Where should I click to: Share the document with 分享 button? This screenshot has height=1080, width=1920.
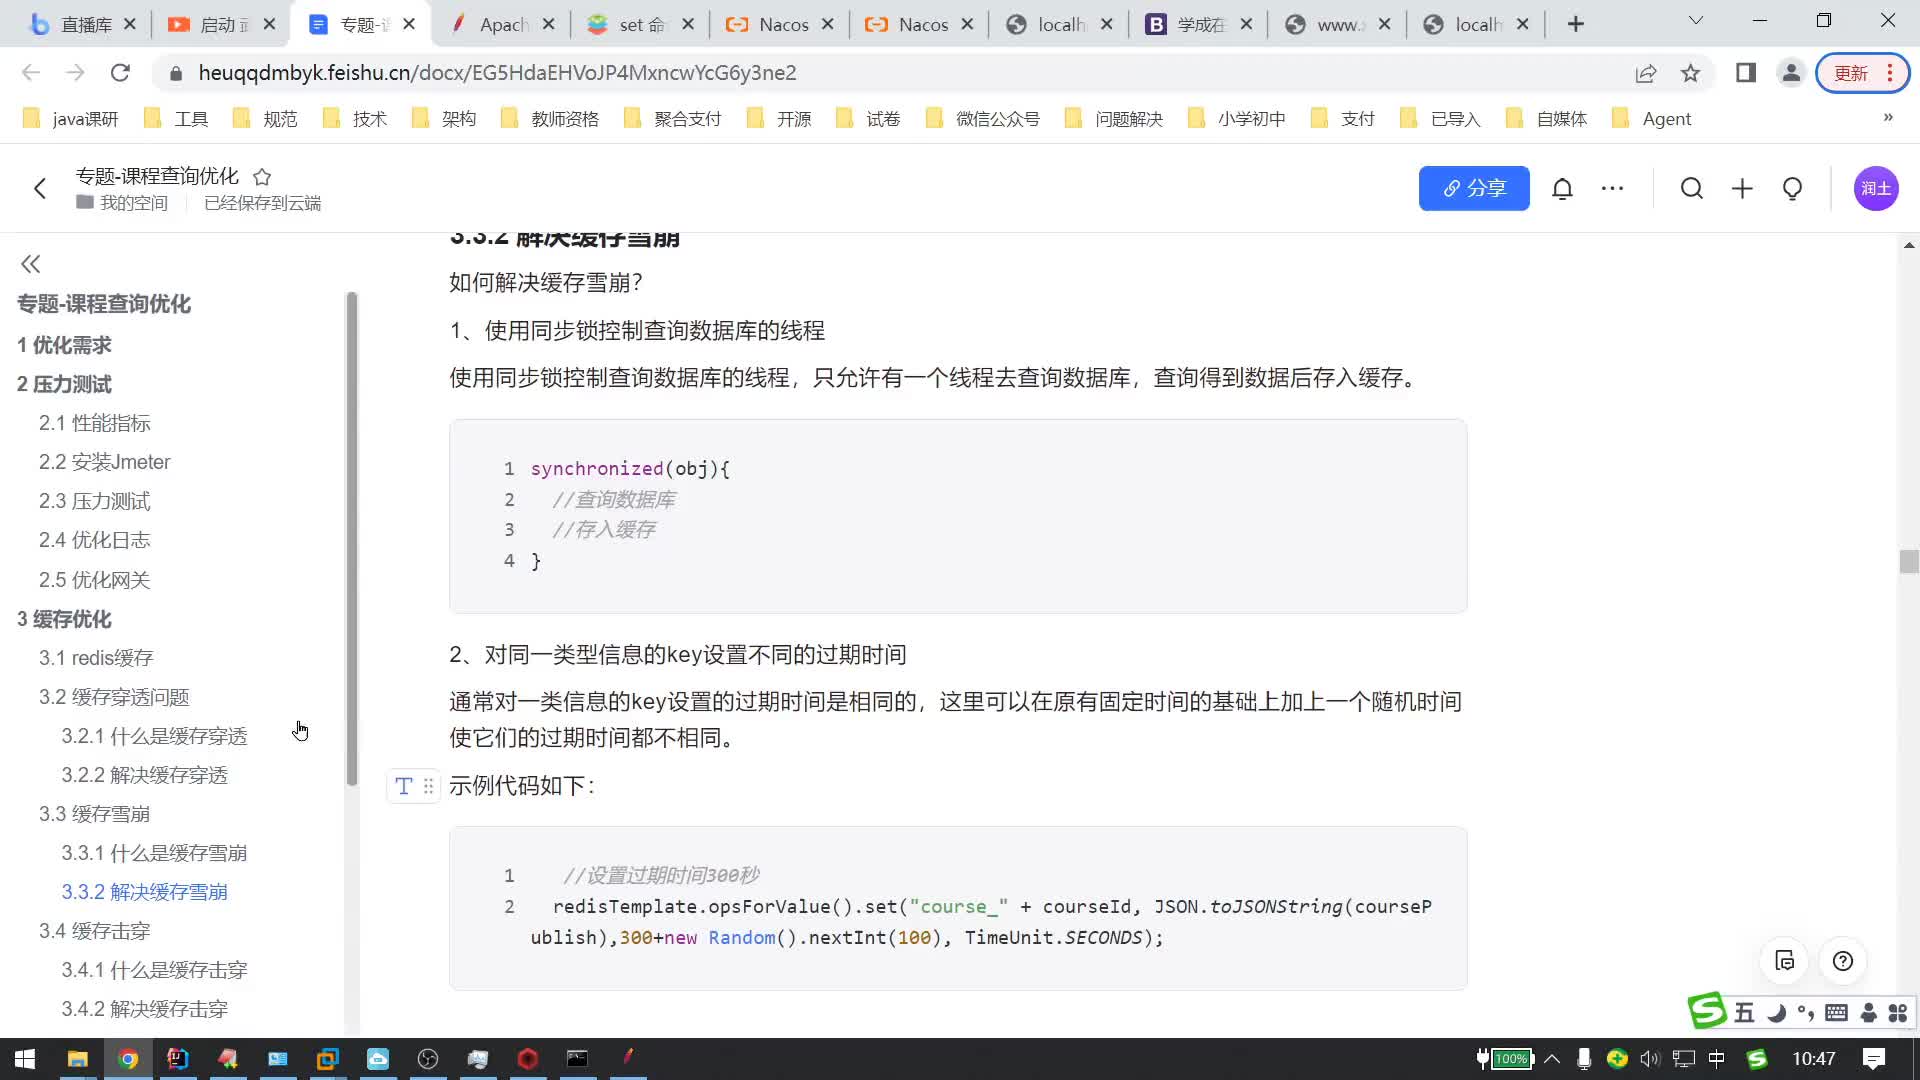(1474, 188)
